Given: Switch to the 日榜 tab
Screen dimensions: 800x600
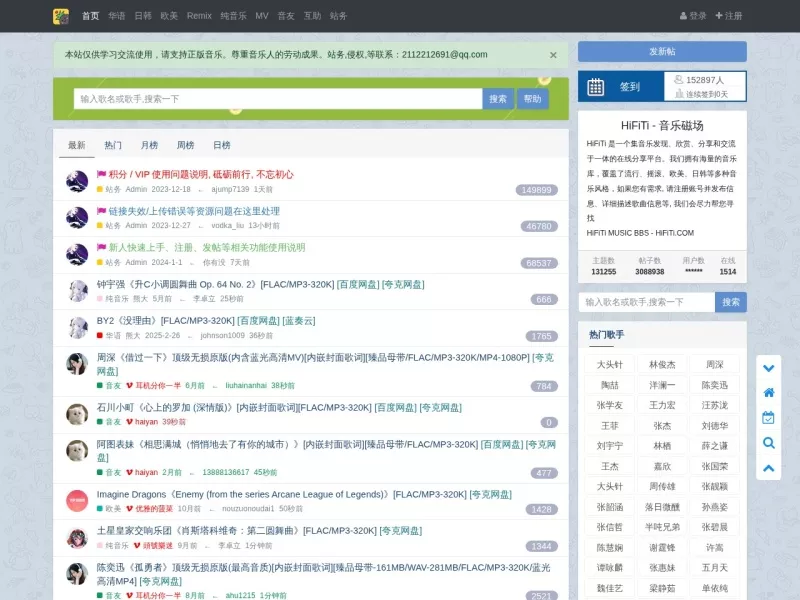Looking at the screenshot, I should (x=221, y=145).
